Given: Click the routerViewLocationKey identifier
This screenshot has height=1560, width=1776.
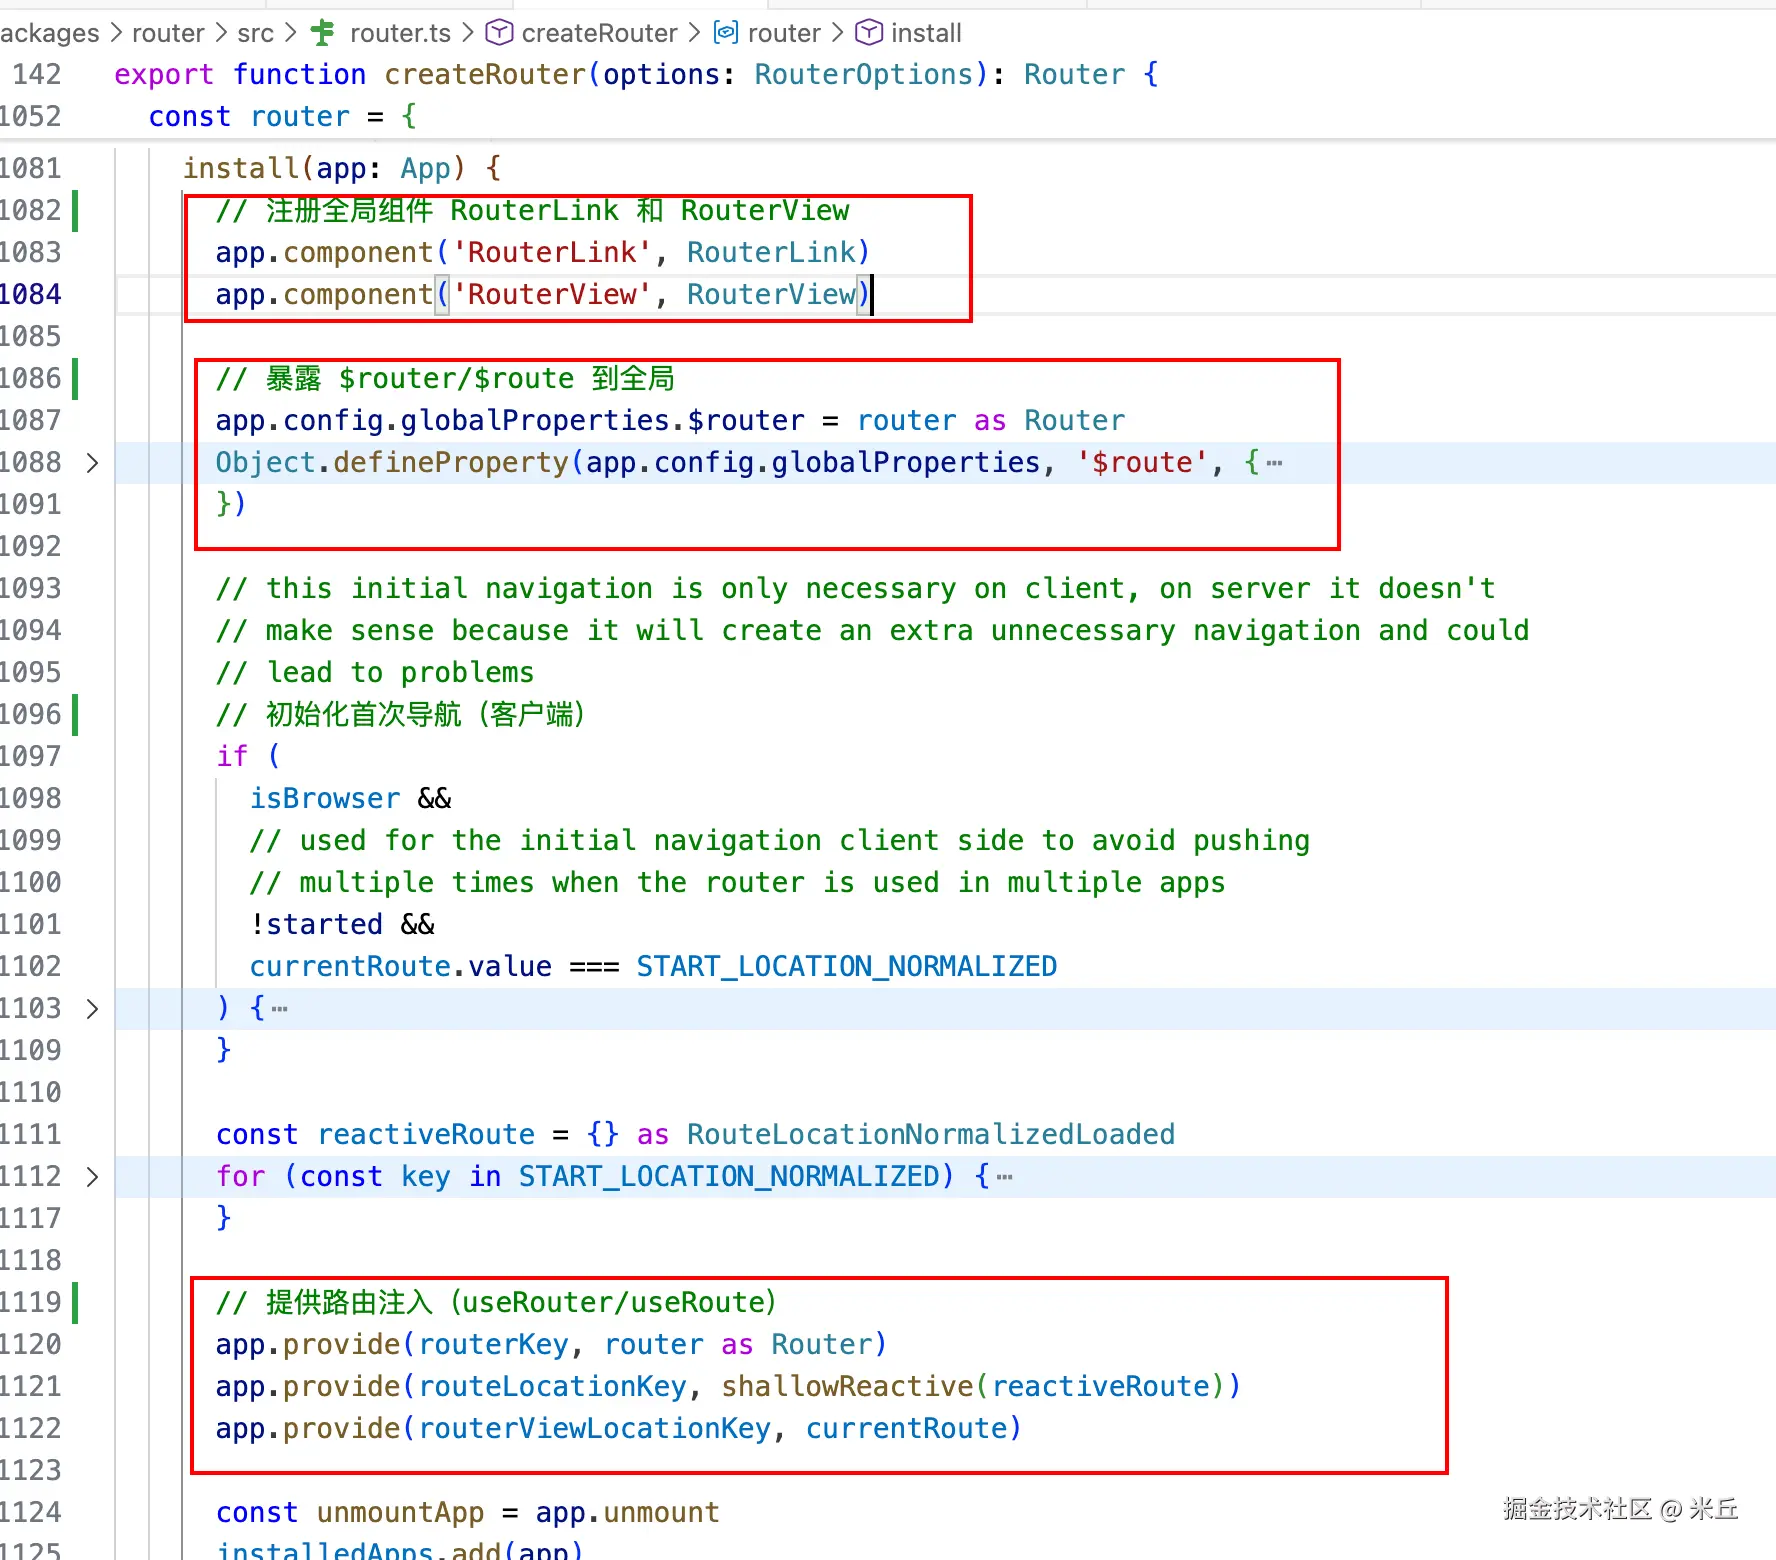Looking at the screenshot, I should (595, 1429).
